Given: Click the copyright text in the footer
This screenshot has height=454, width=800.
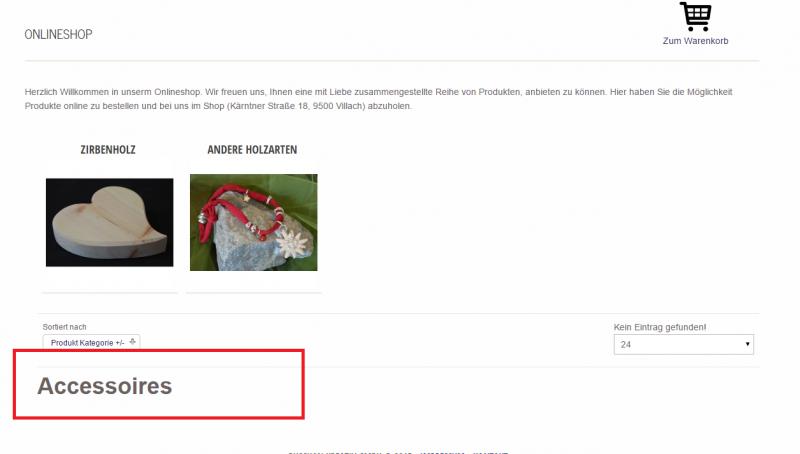Looking at the screenshot, I should tap(350, 452).
